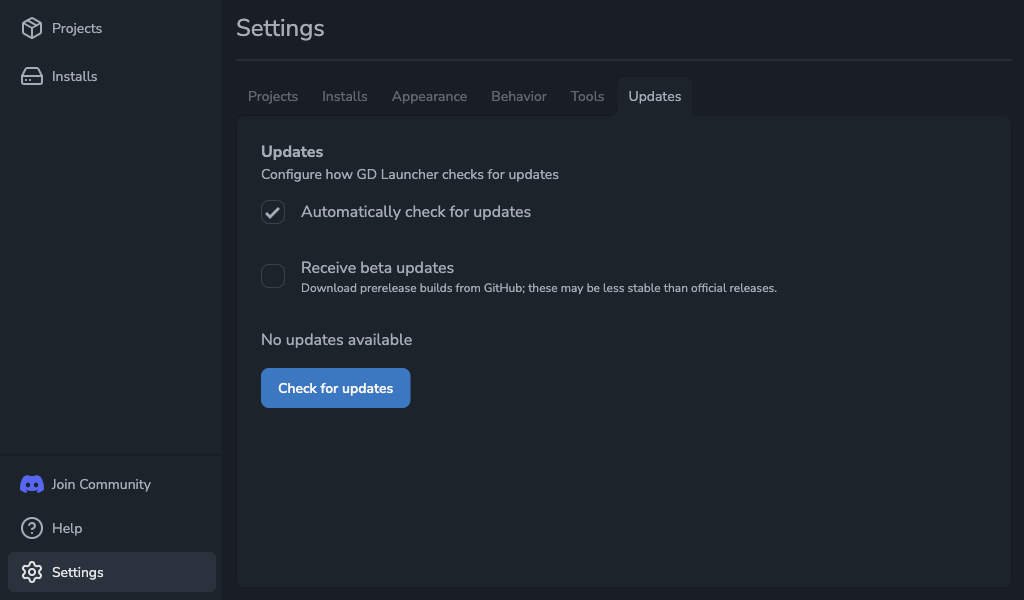The image size is (1024, 600).
Task: Click Help in the sidebar
Action: pos(66,528)
